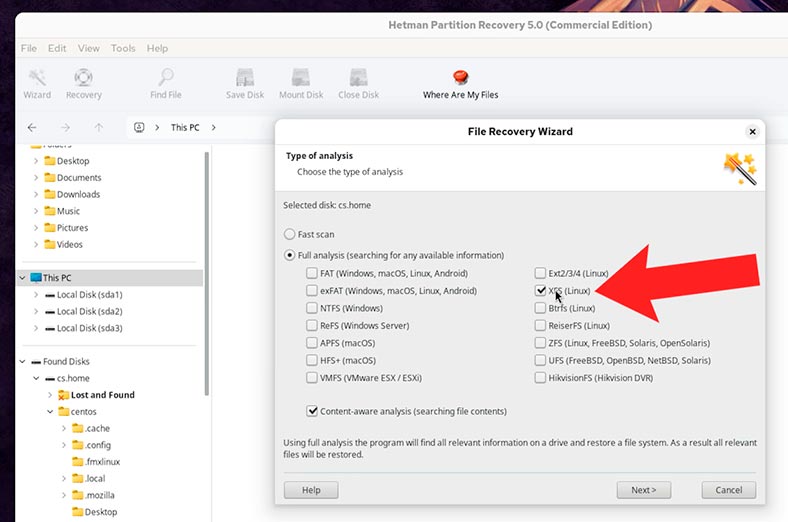Go forward with the right arrow
This screenshot has height=522, width=788.
(x=65, y=128)
